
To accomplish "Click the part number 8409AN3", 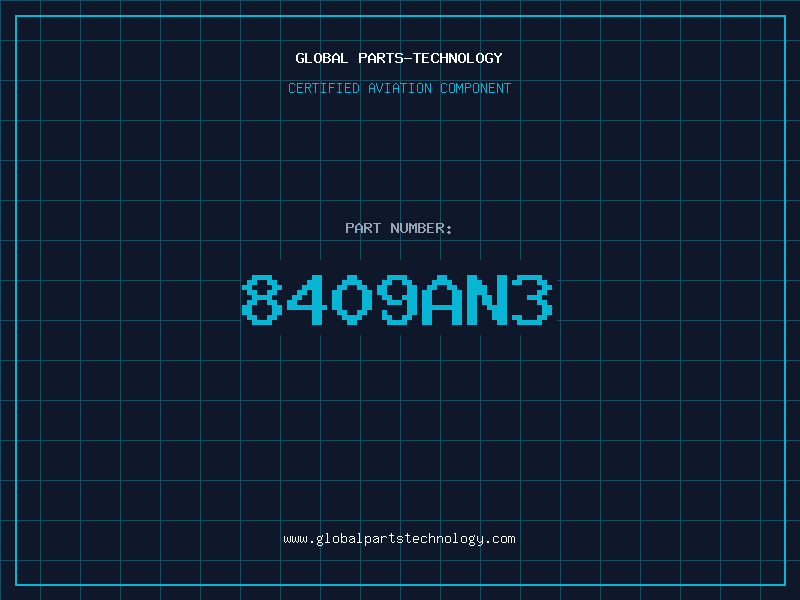I will 397,300.
